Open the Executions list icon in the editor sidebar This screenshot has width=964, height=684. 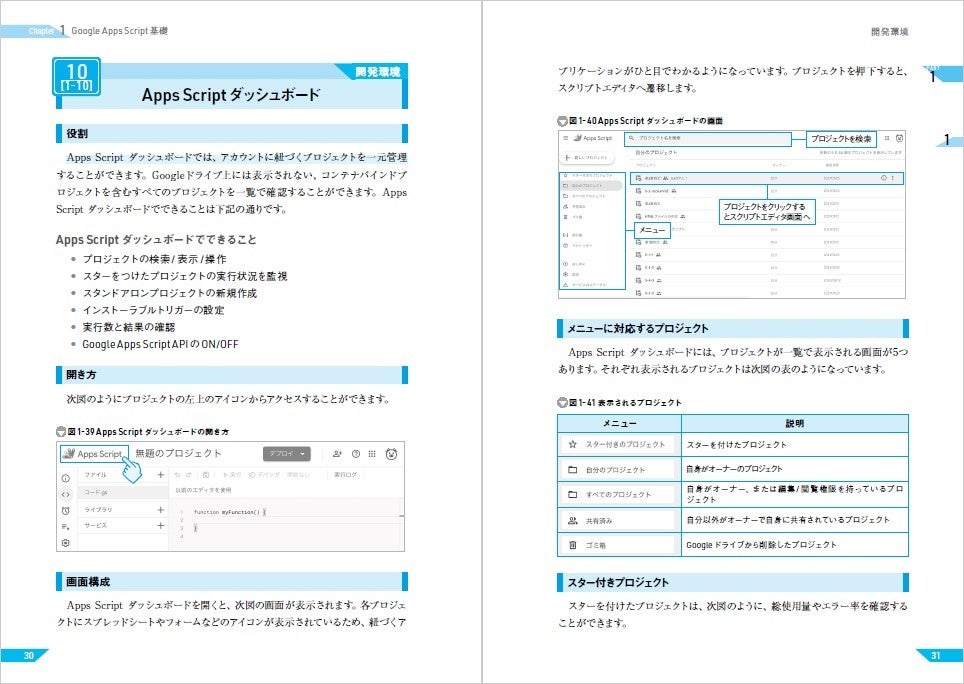click(66, 527)
